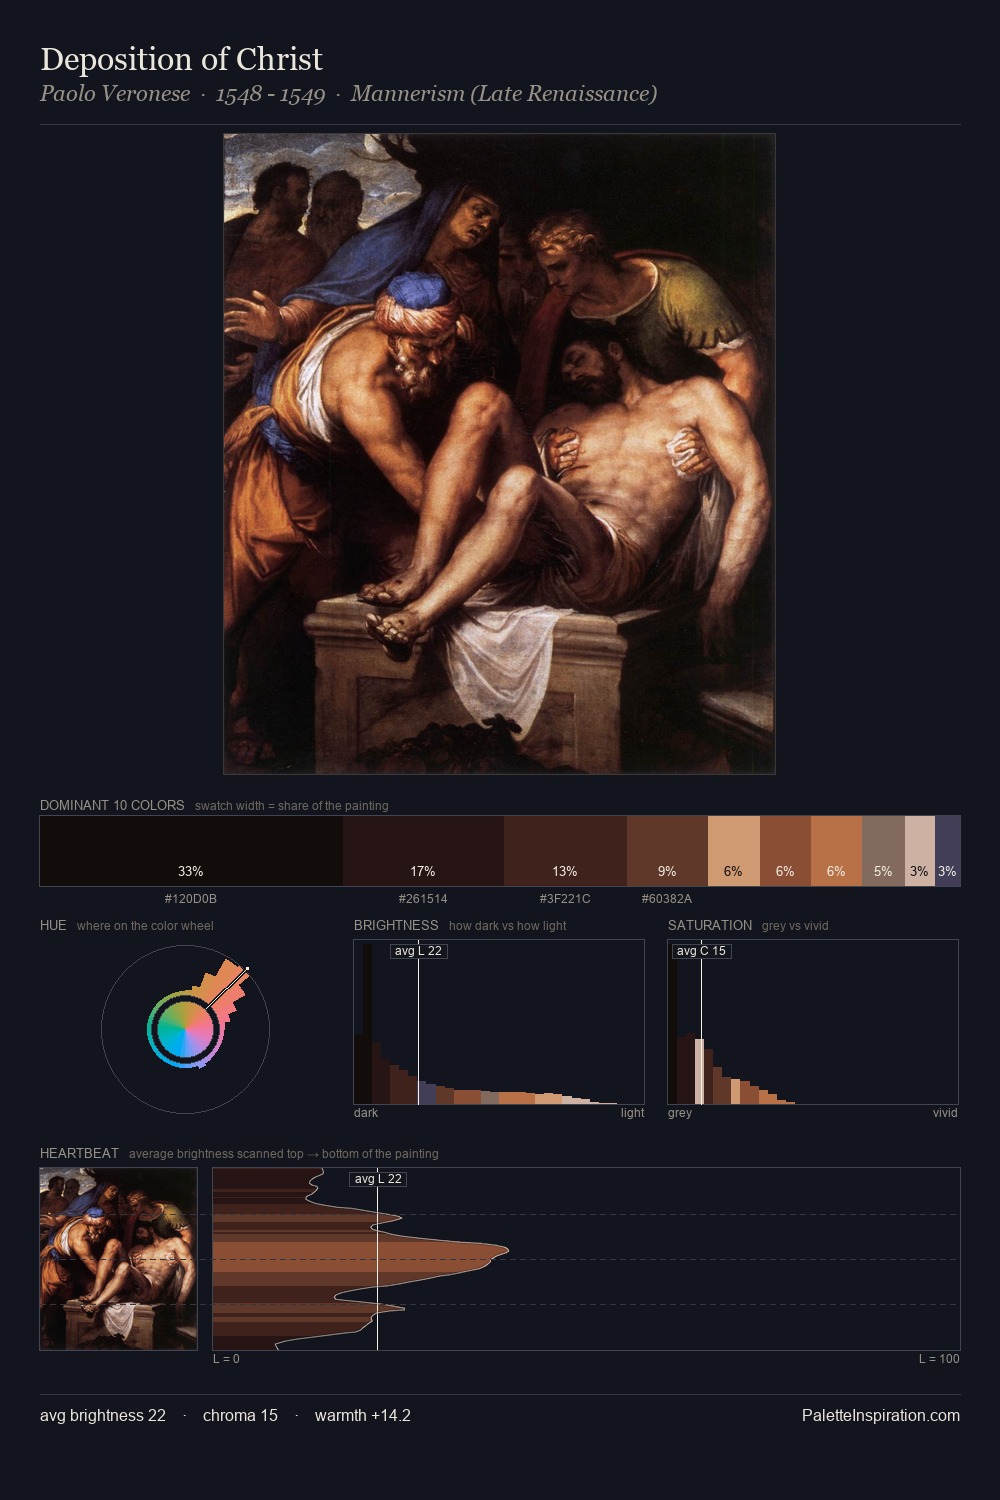The width and height of the screenshot is (1000, 1500).
Task: Click the Mannerism (Late Renaissance) style text
Action: 503,94
